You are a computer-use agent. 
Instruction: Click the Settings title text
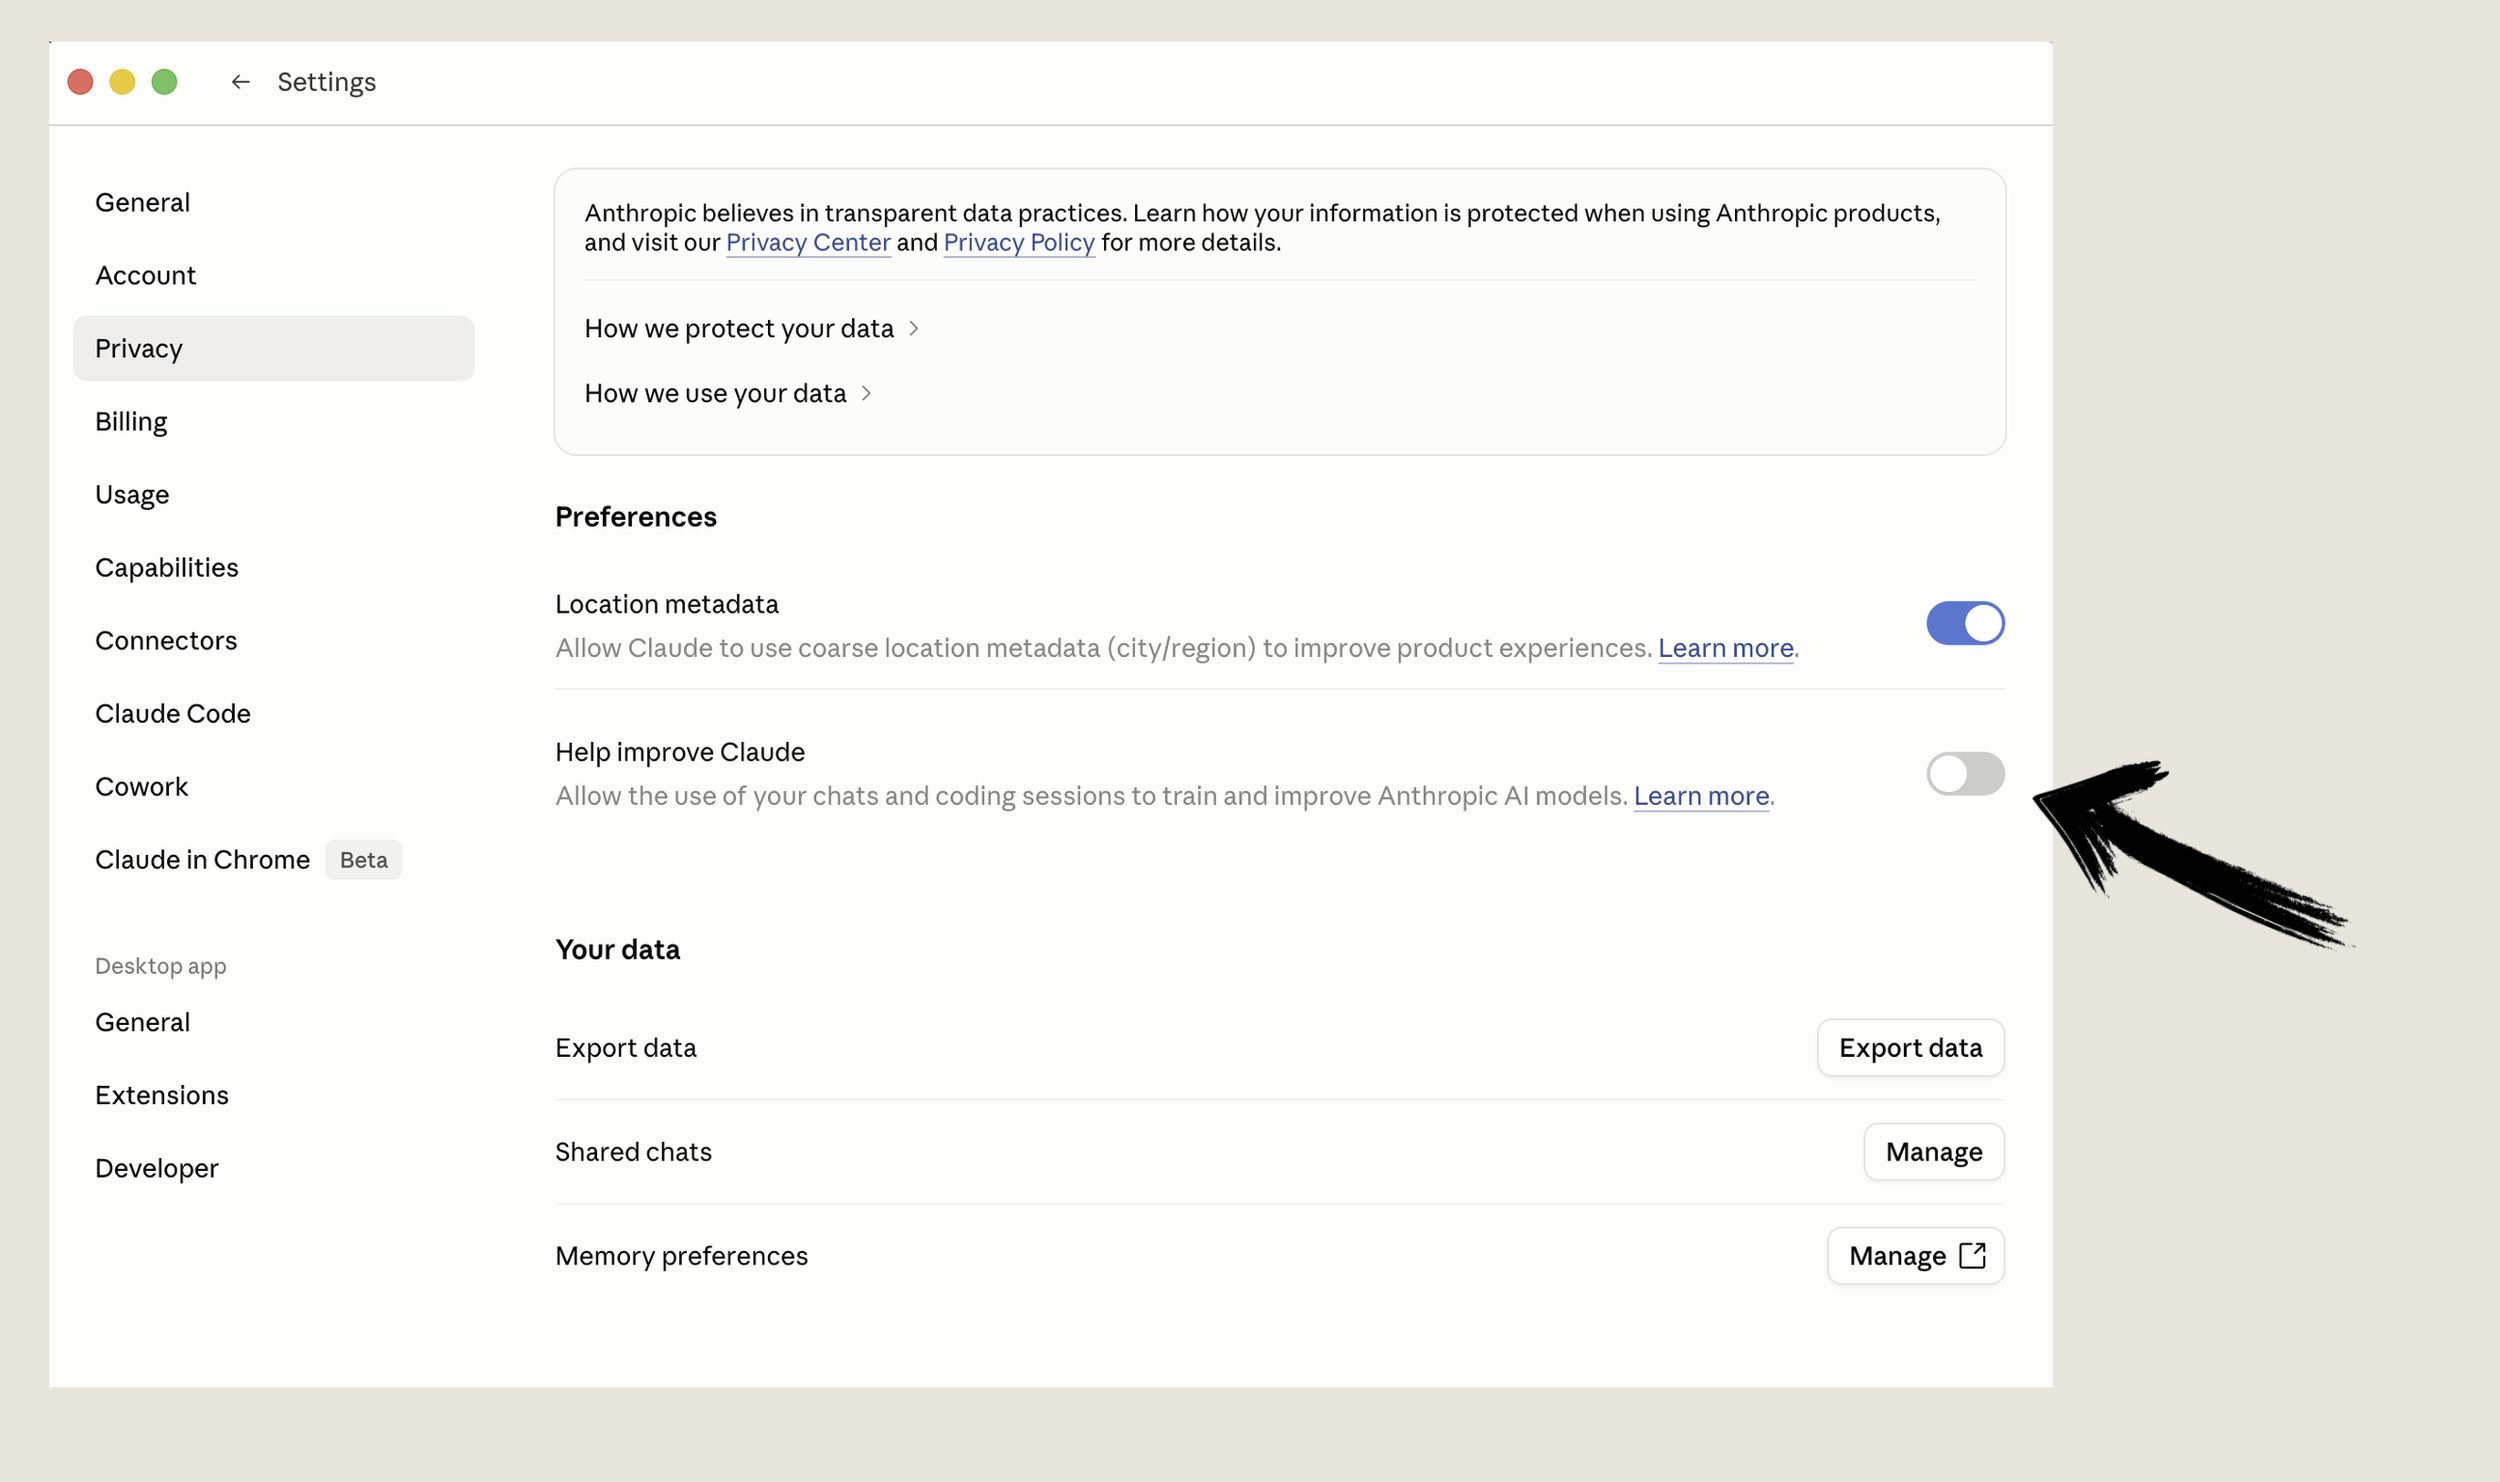tap(327, 82)
